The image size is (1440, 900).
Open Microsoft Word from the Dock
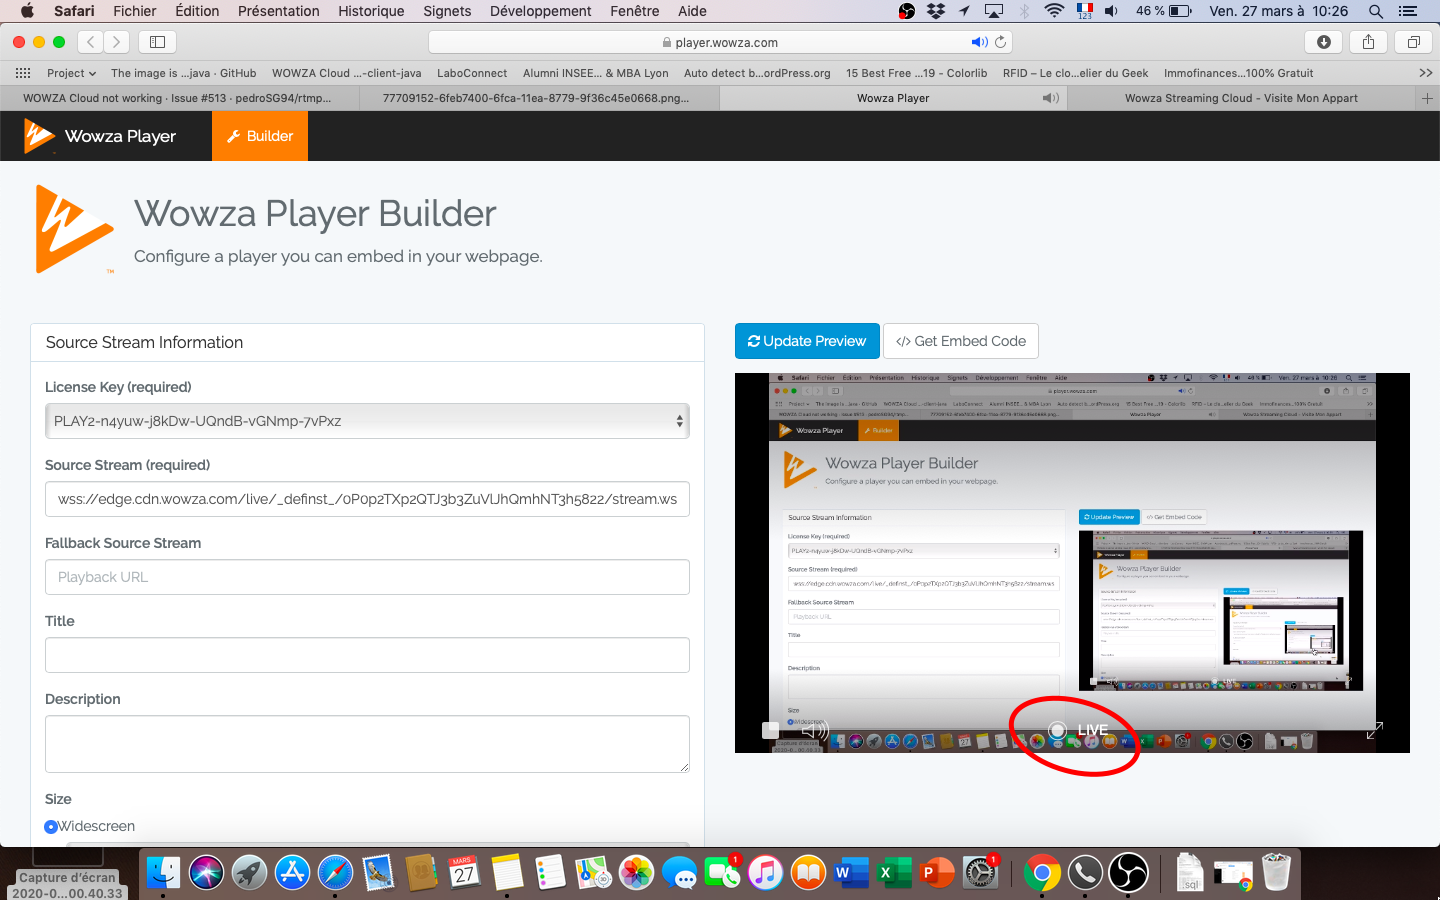(x=851, y=873)
